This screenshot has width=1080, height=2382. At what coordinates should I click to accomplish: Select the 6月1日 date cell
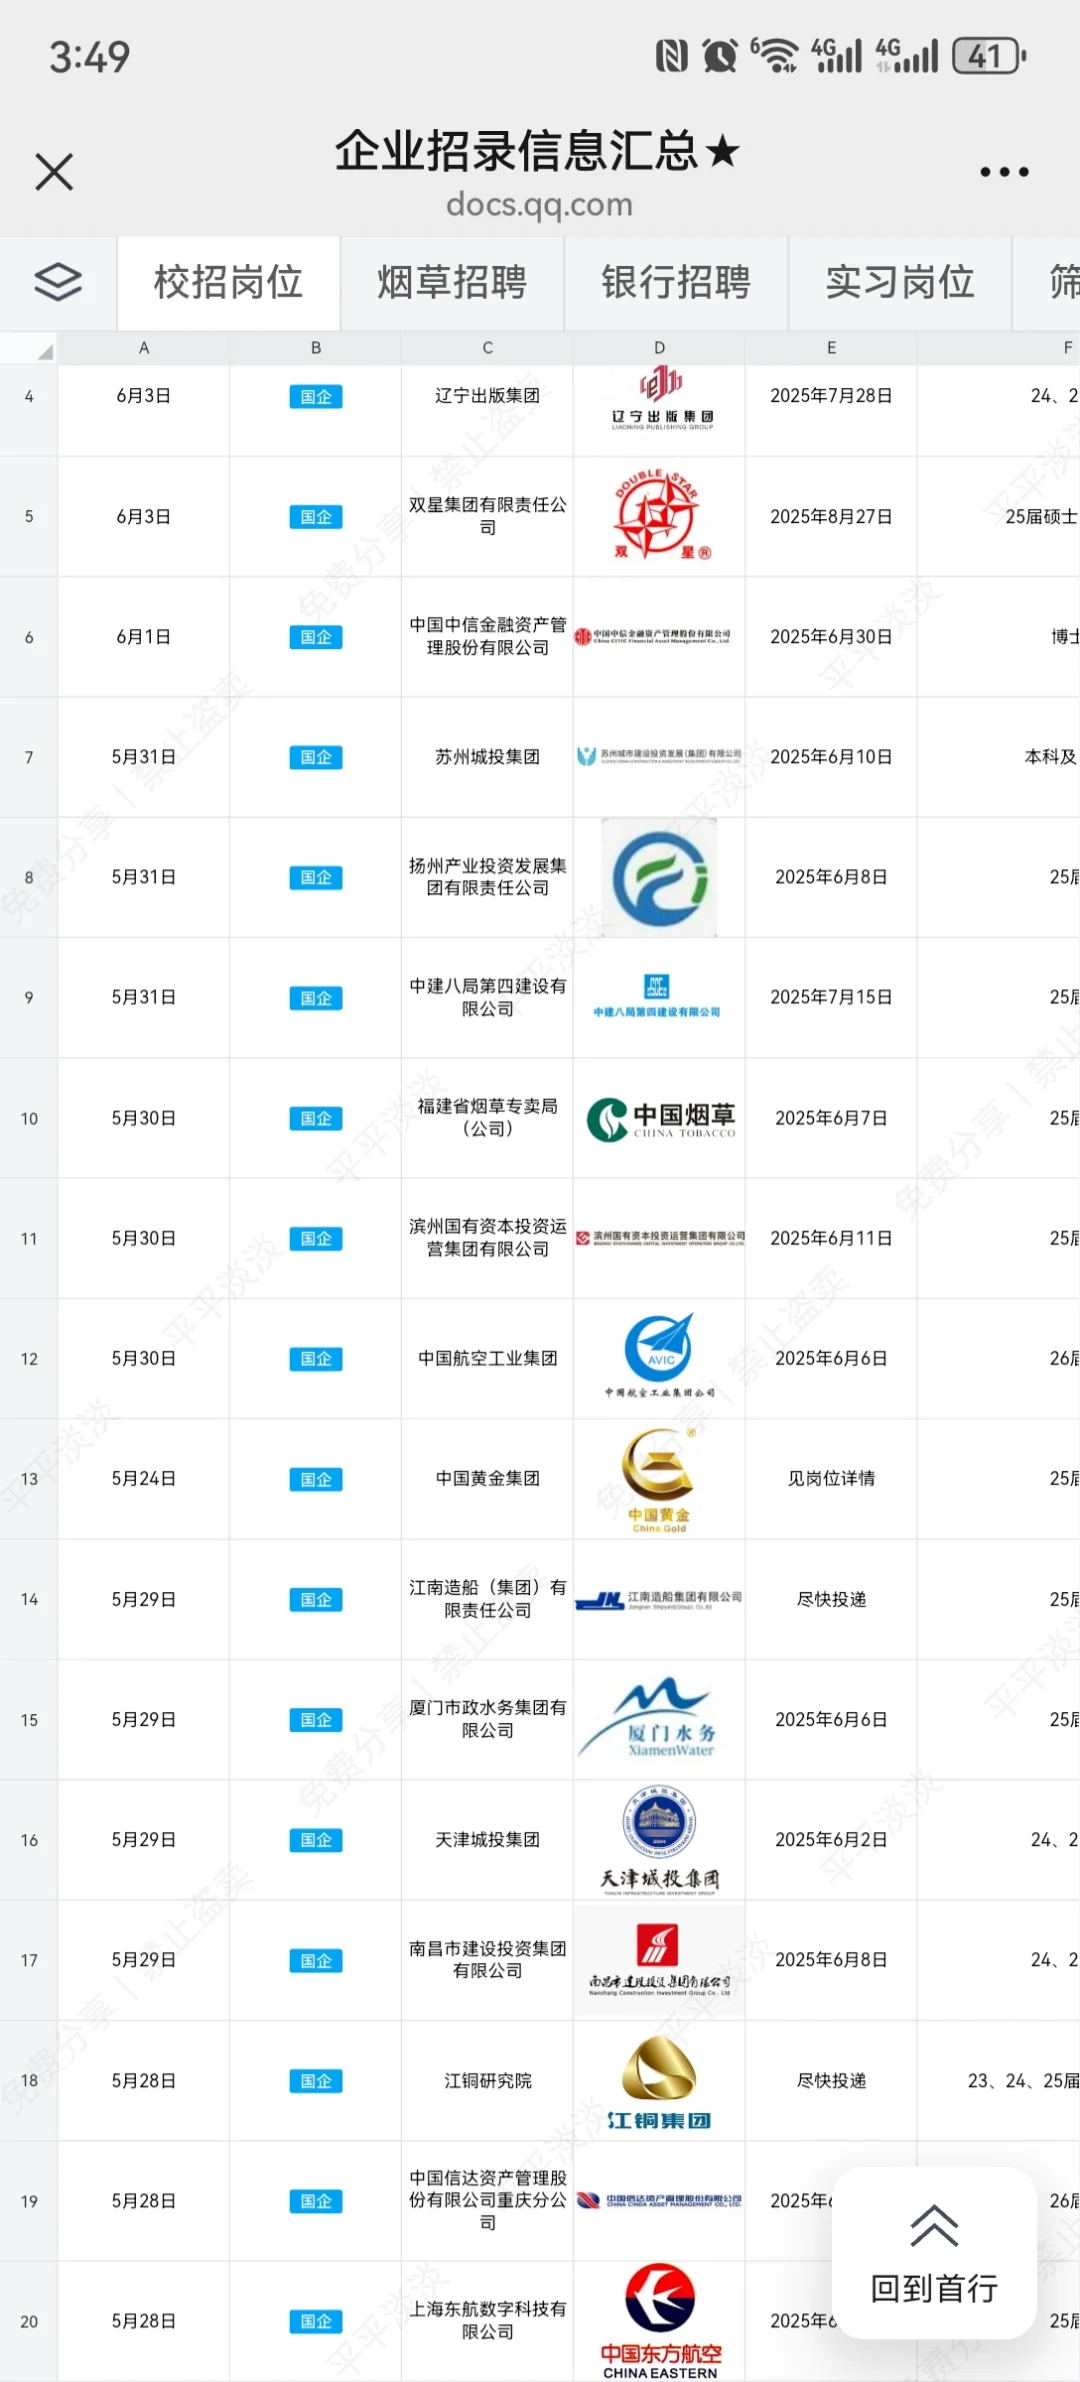(x=144, y=637)
